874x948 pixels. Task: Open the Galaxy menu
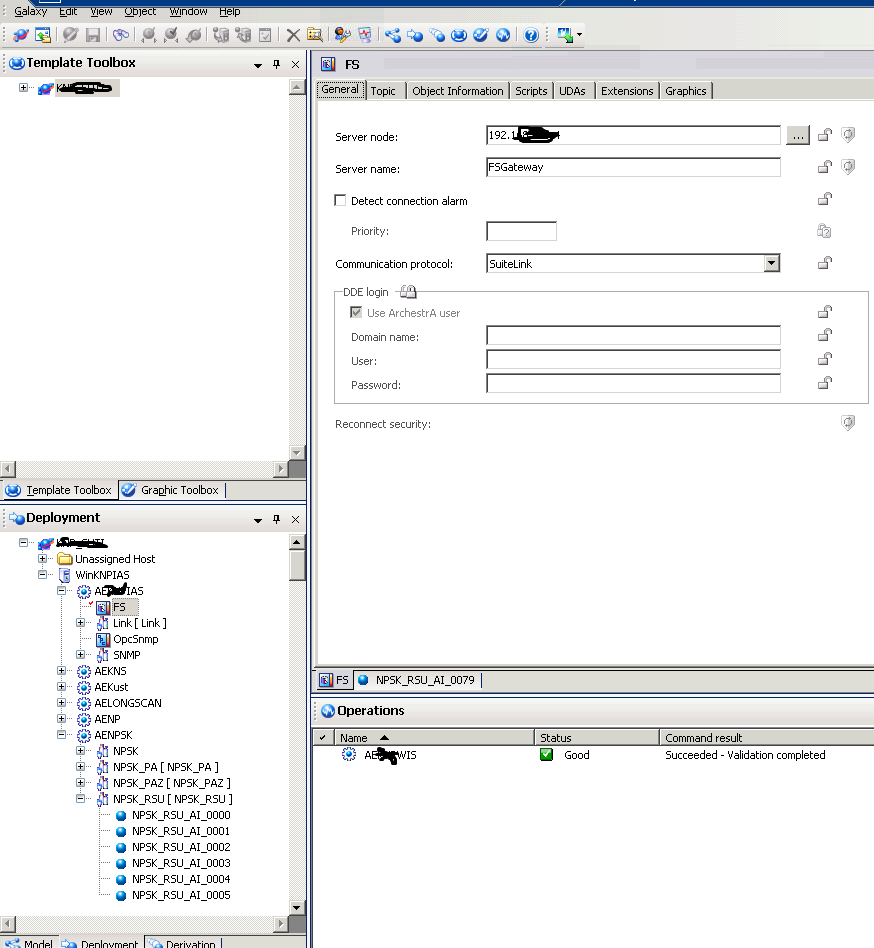[x=30, y=11]
